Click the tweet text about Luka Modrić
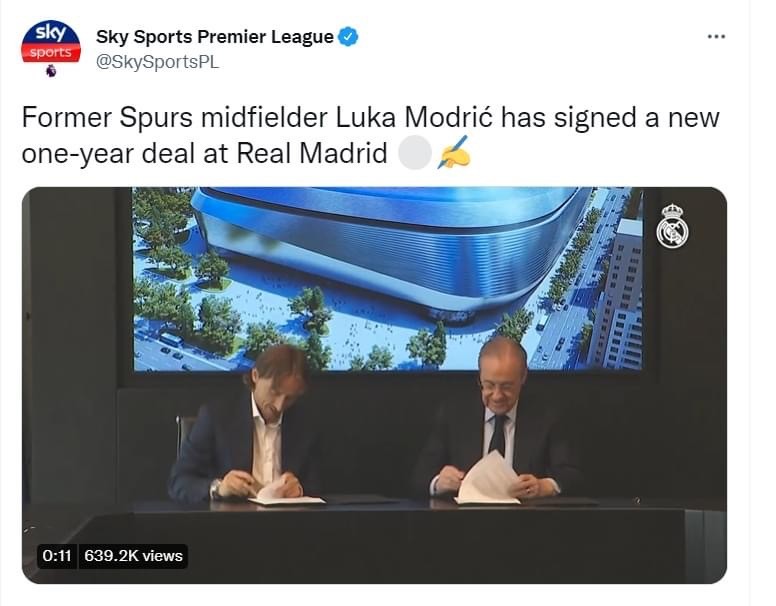Viewport: 776px width, 606px height. click(x=370, y=135)
